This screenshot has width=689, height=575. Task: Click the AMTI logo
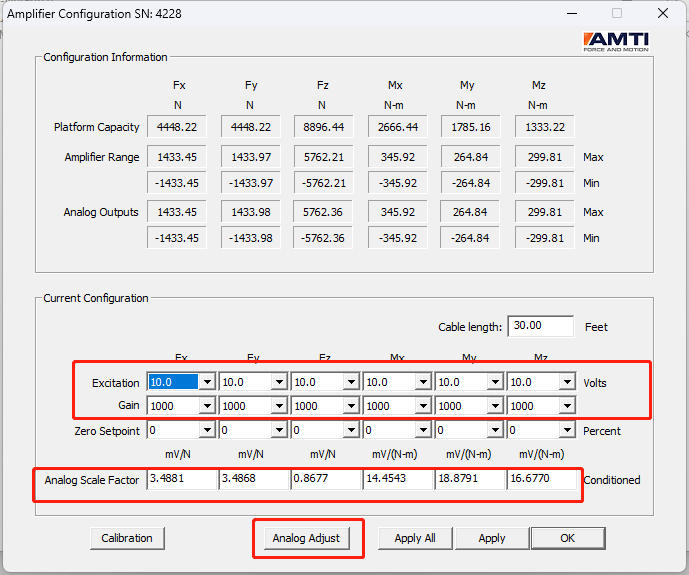pyautogui.click(x=616, y=42)
